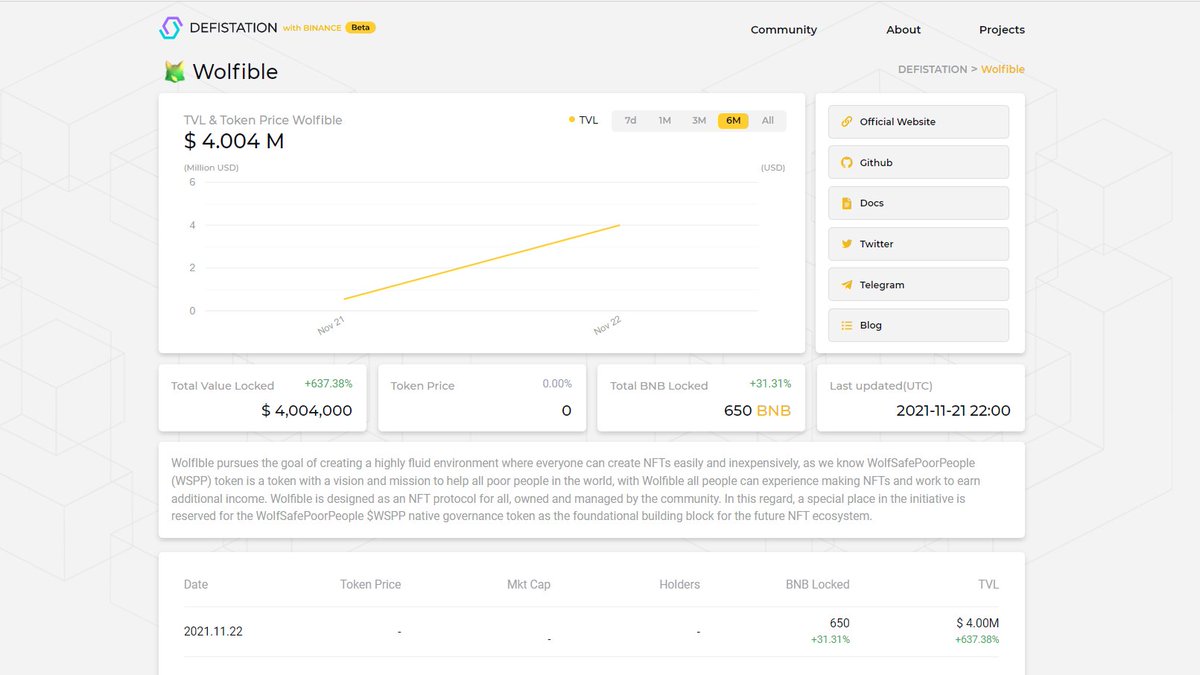The image size is (1200, 675).
Task: Click the 650 BNB Locked table cell
Action: (x=840, y=623)
